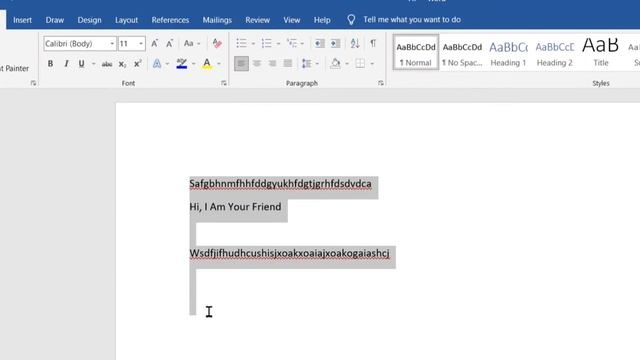Apply the Heading 1 style
The image size is (640, 360).
pos(508,52)
